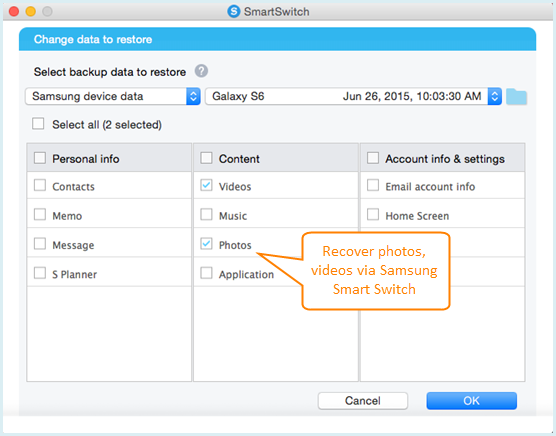Click the S Planner label text

[x=74, y=274]
